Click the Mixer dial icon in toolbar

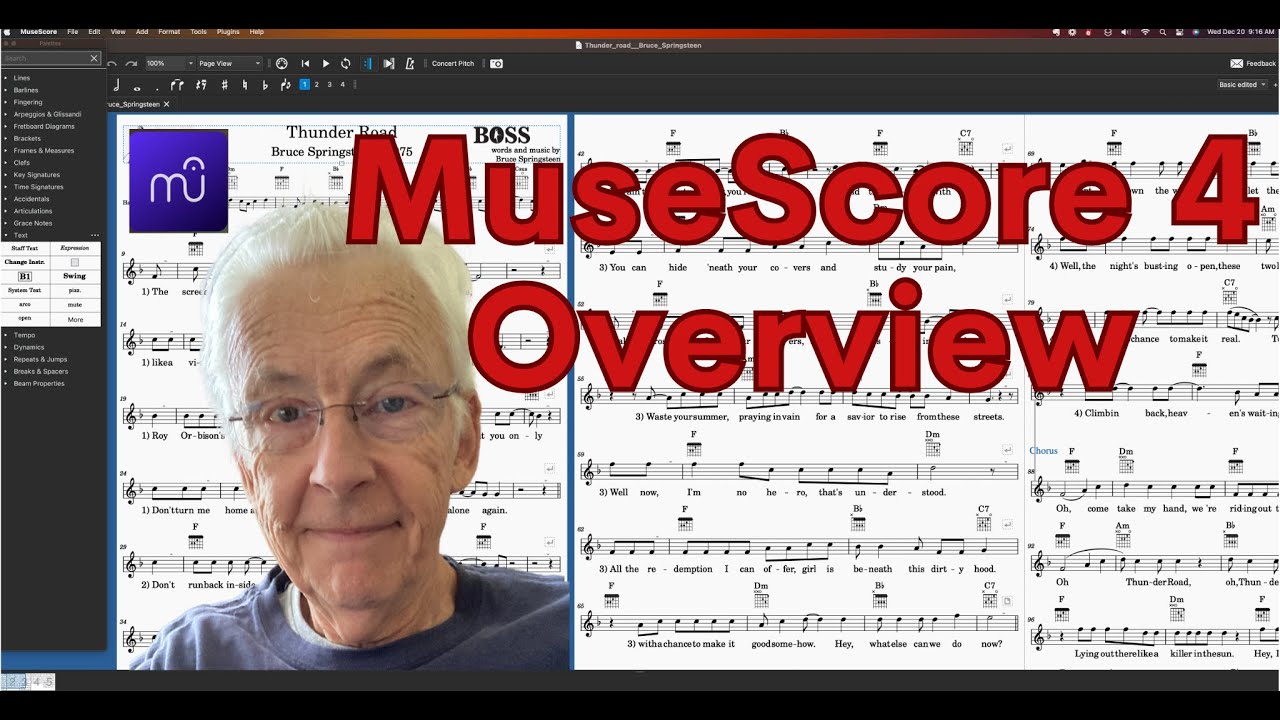[282, 63]
